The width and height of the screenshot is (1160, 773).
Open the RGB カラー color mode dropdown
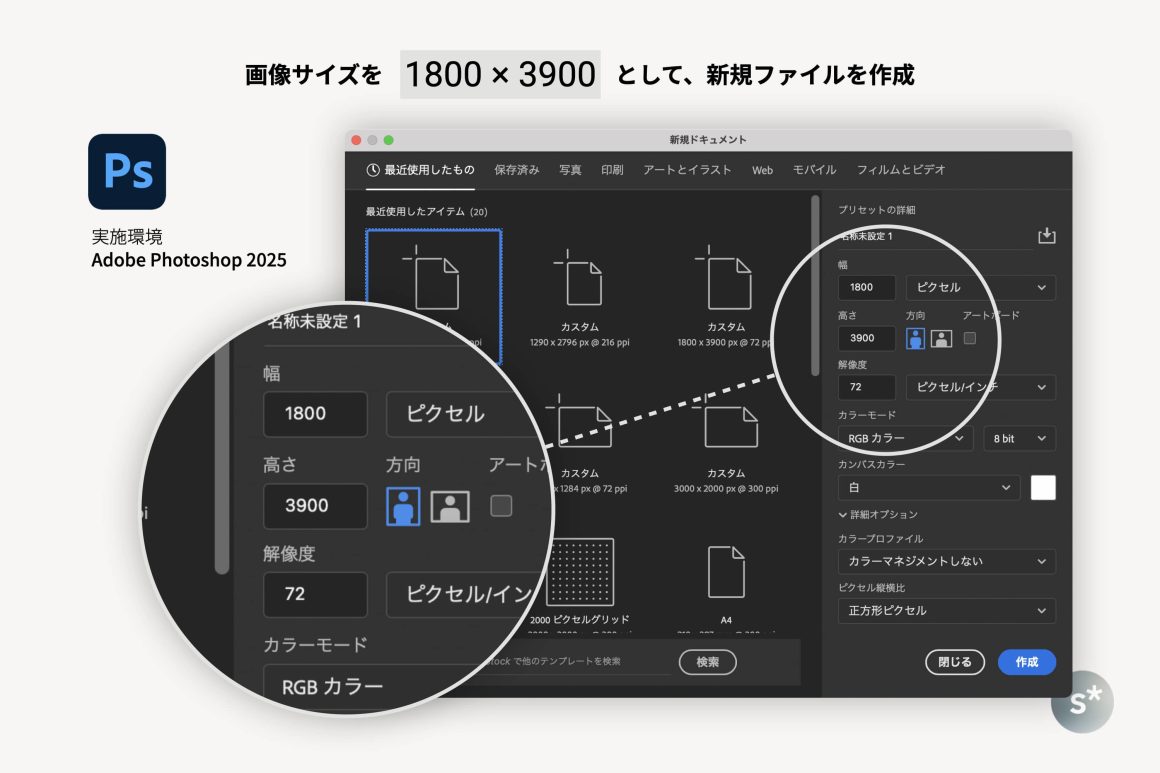point(905,438)
